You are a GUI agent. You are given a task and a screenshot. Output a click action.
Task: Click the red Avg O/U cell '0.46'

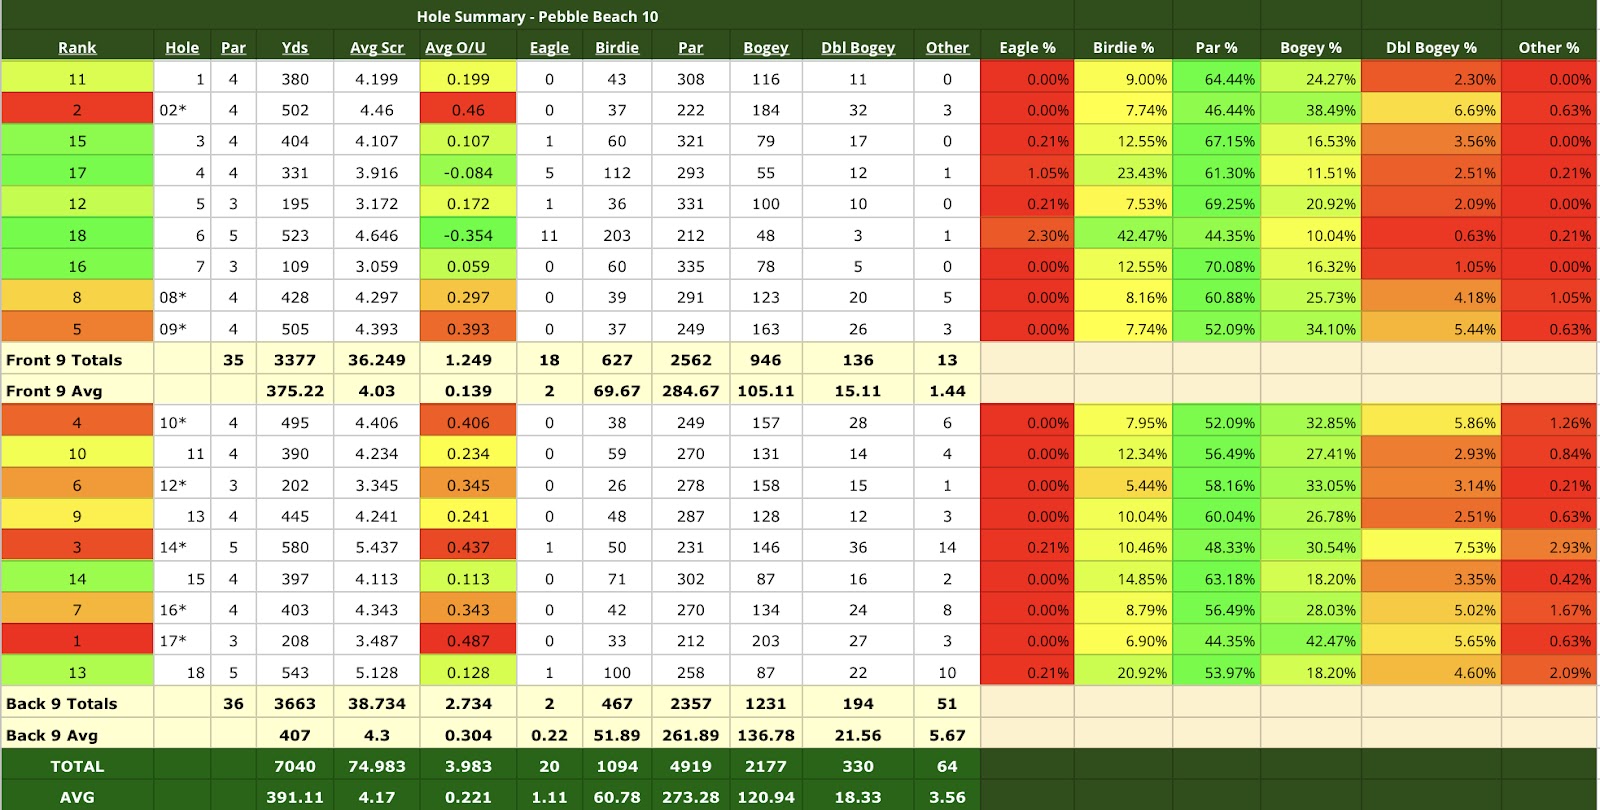(468, 110)
